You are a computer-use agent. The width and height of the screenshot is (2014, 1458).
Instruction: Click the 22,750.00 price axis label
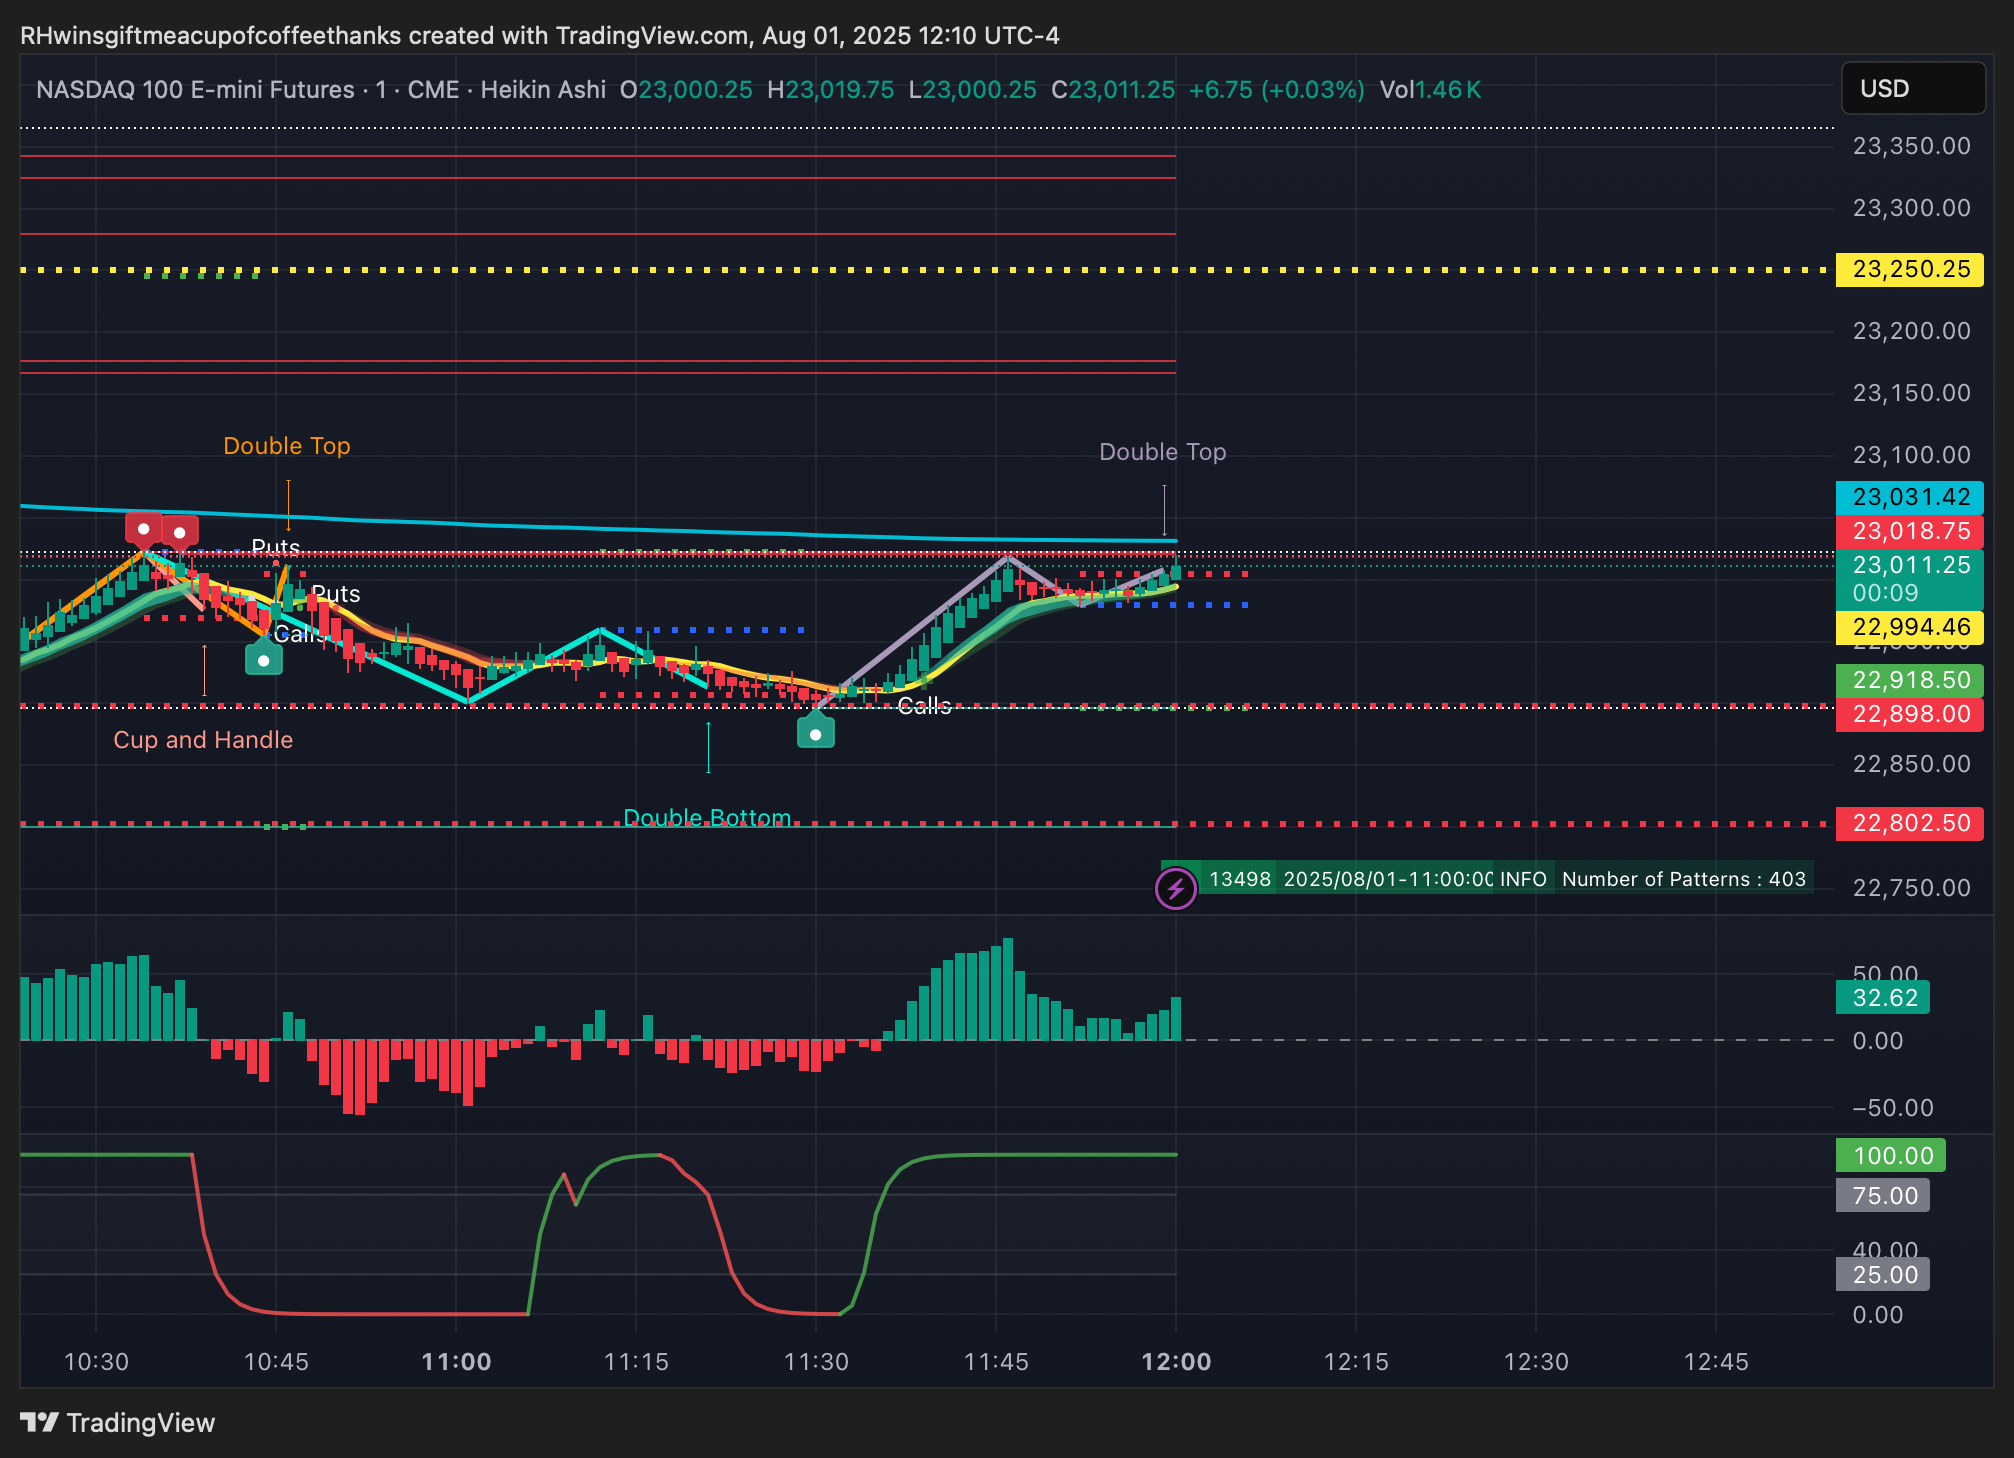[x=1911, y=888]
